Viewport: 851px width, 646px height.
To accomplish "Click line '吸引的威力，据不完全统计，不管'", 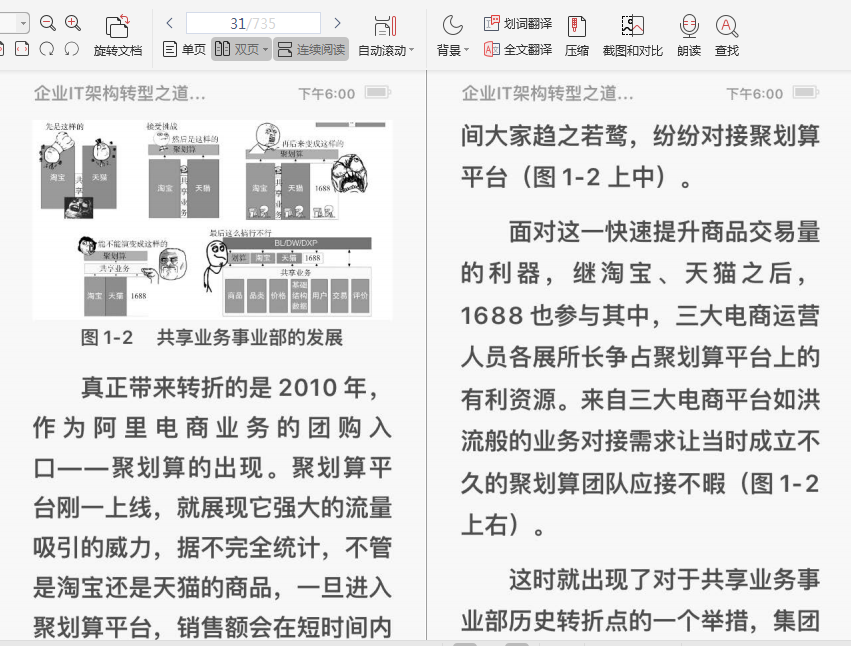I will 212,547.
